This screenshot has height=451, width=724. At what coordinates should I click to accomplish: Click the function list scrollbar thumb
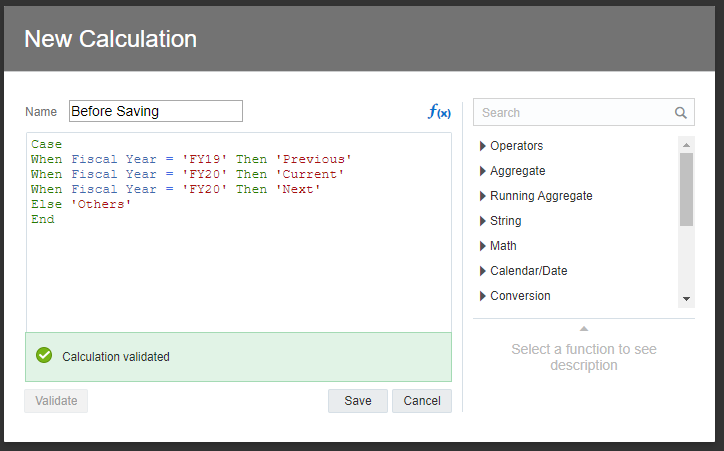point(687,189)
